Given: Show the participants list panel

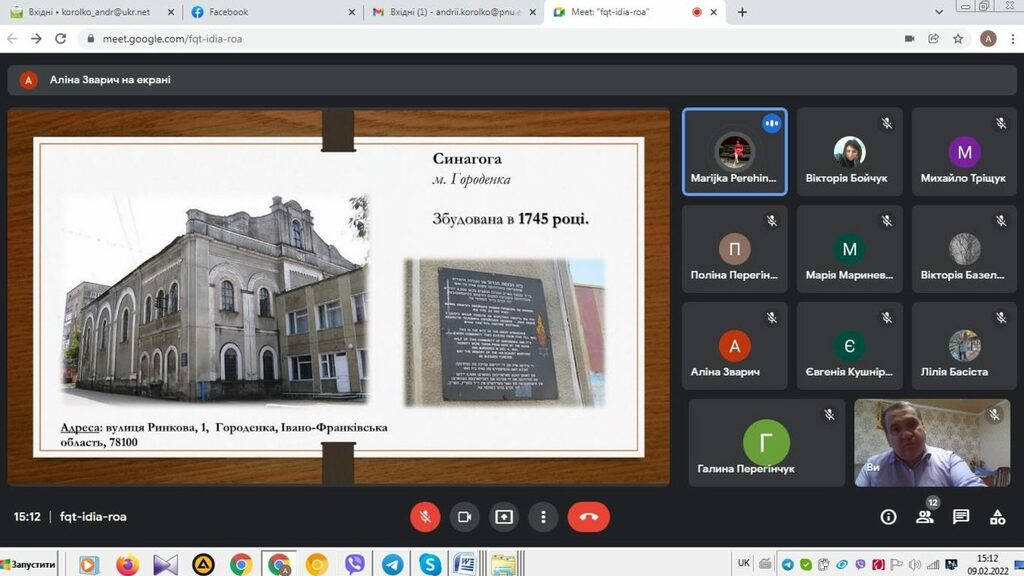Looking at the screenshot, I should [x=924, y=517].
